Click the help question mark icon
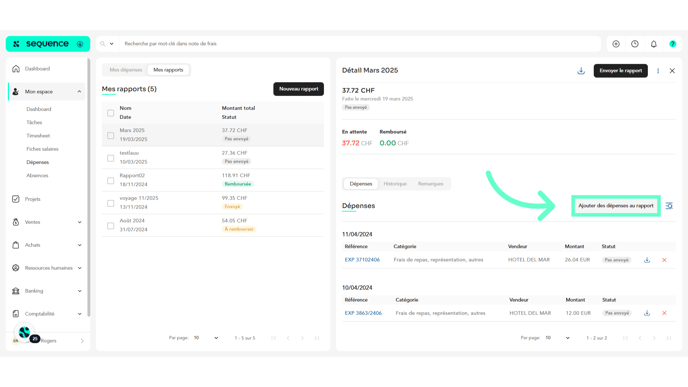The width and height of the screenshot is (688, 387). point(673,44)
